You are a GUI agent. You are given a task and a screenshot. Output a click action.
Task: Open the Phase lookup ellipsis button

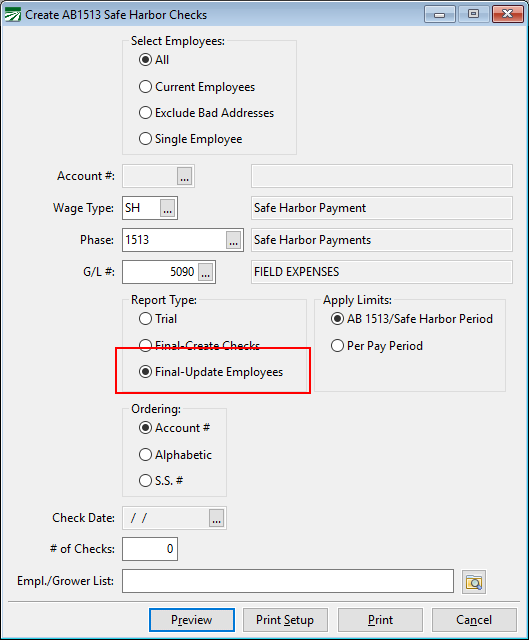point(233,240)
